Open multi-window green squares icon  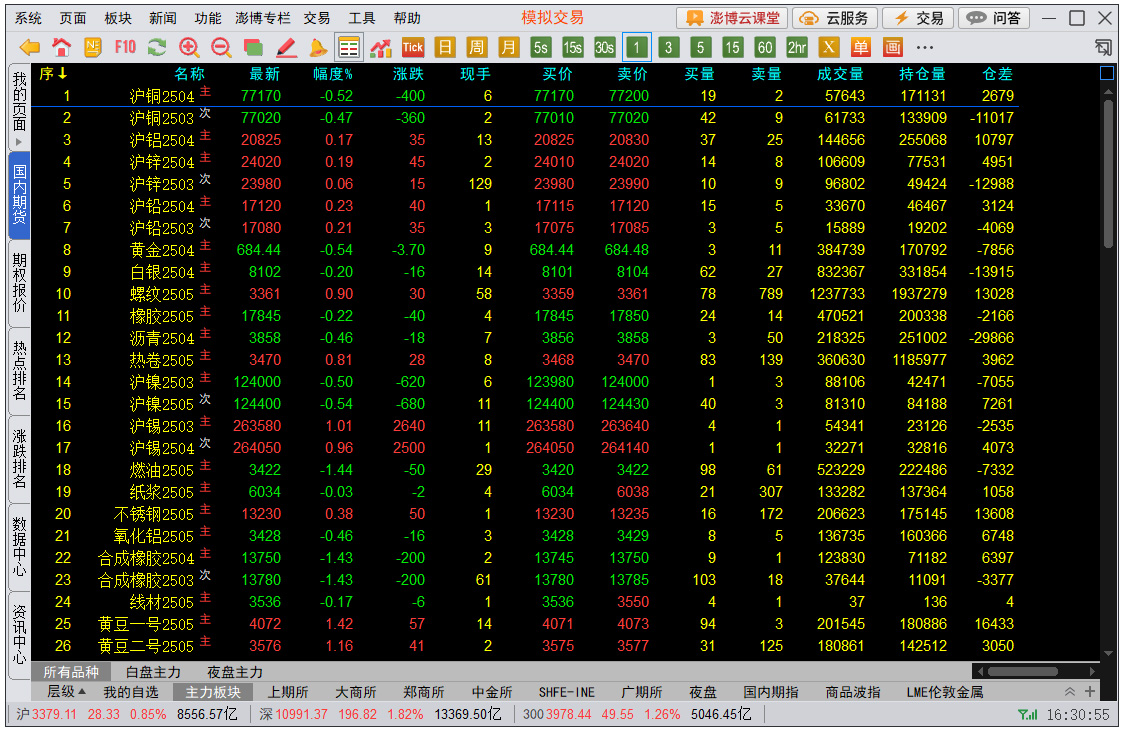(x=253, y=48)
